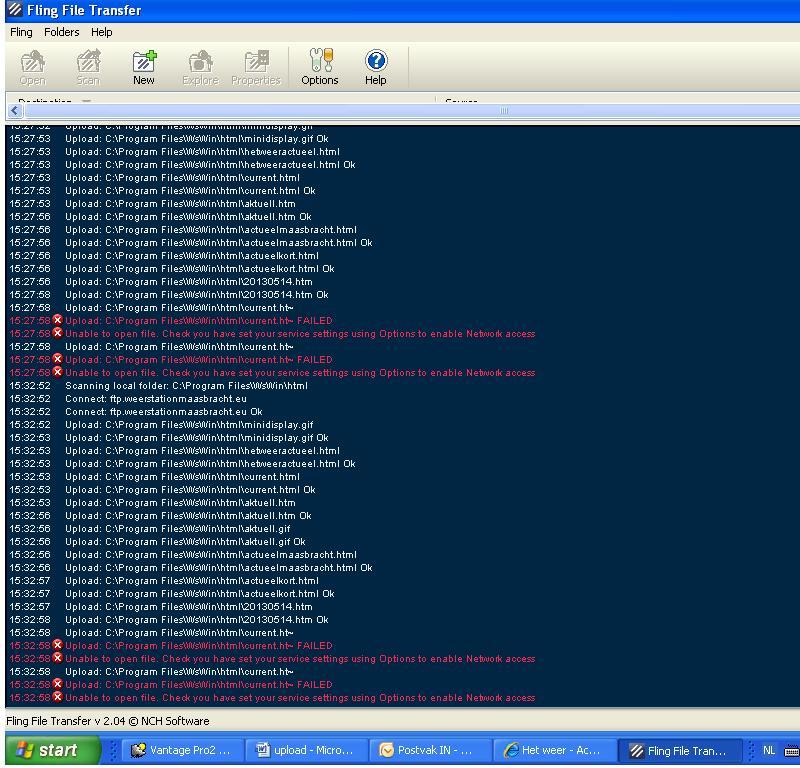The image size is (800, 768).
Task: Switch to Postvak IN taskbar window
Action: [430, 750]
